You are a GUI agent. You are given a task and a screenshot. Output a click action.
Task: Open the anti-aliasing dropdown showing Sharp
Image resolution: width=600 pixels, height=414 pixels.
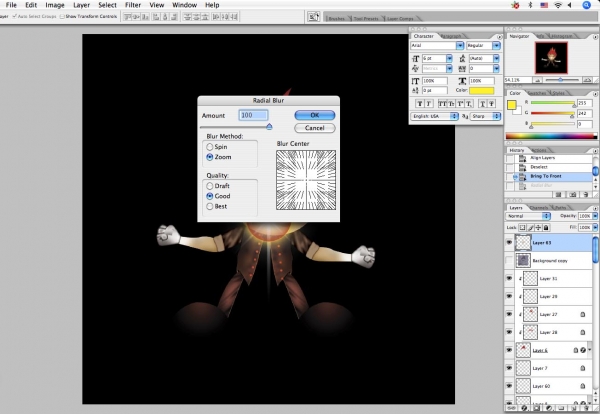pyautogui.click(x=485, y=116)
